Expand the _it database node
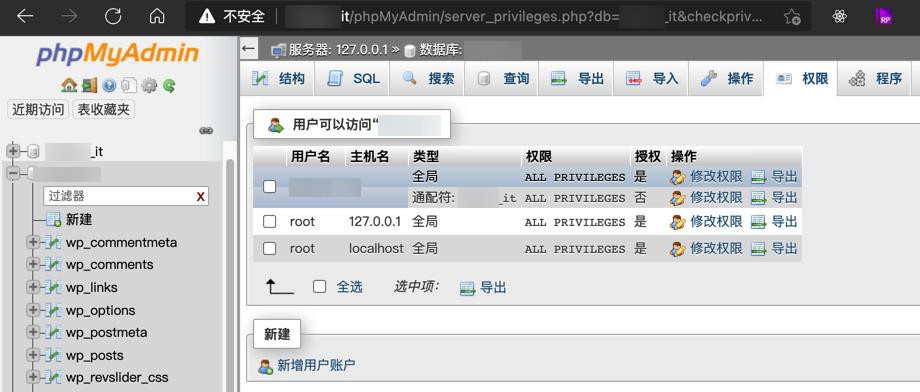This screenshot has height=392, width=920. pyautogui.click(x=13, y=151)
